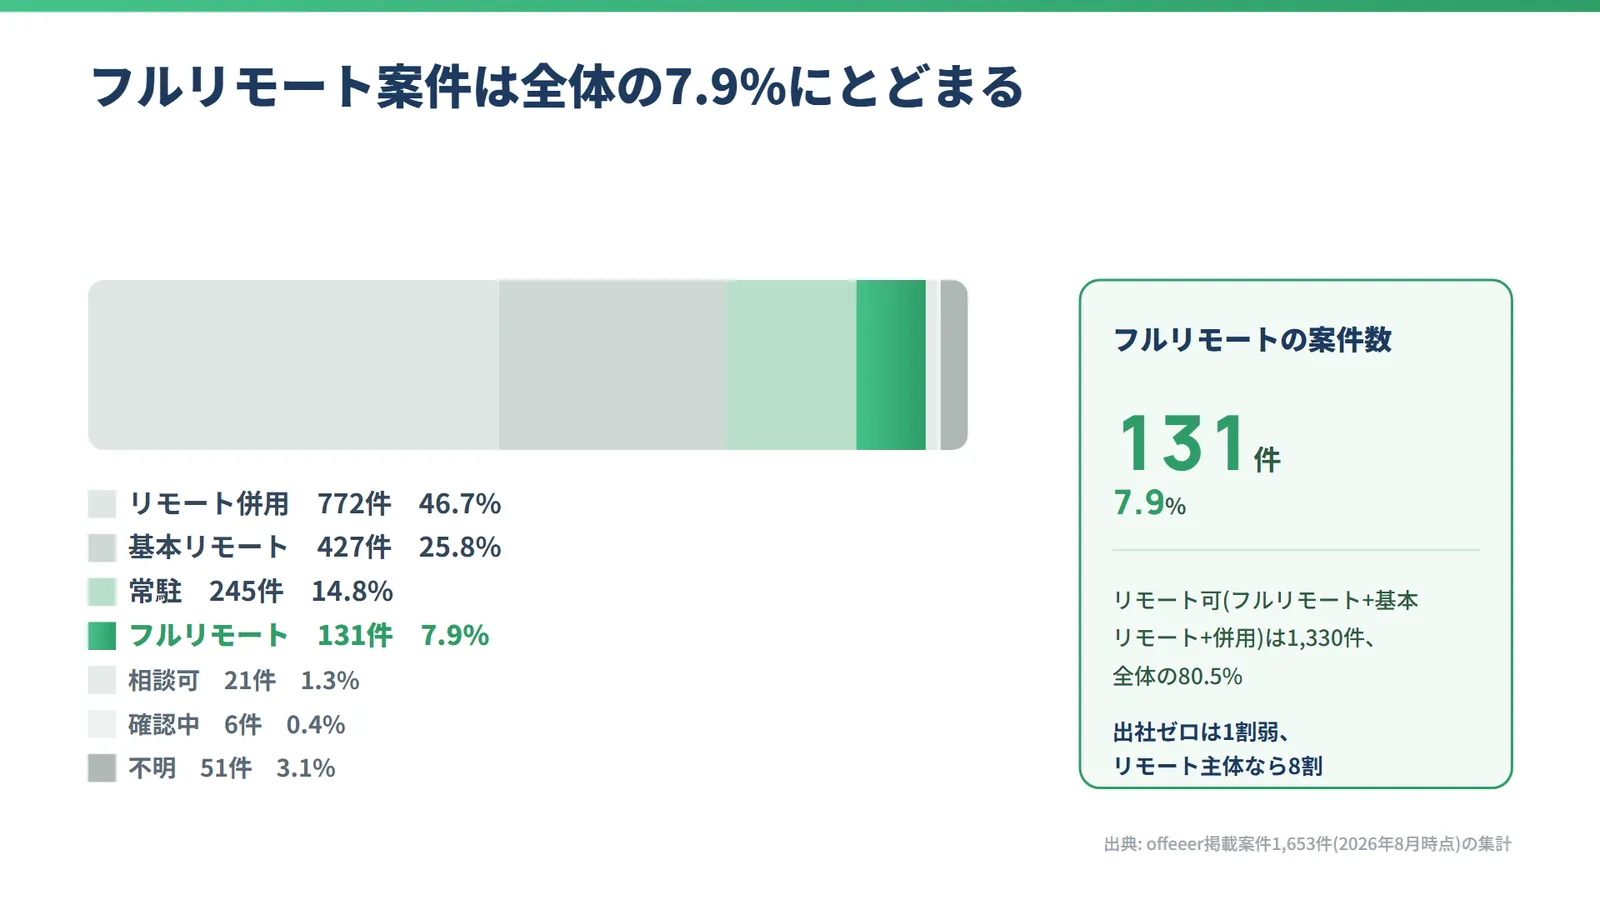Click the 出典 offeeer source footnote
The image size is (1600, 900).
1308,844
